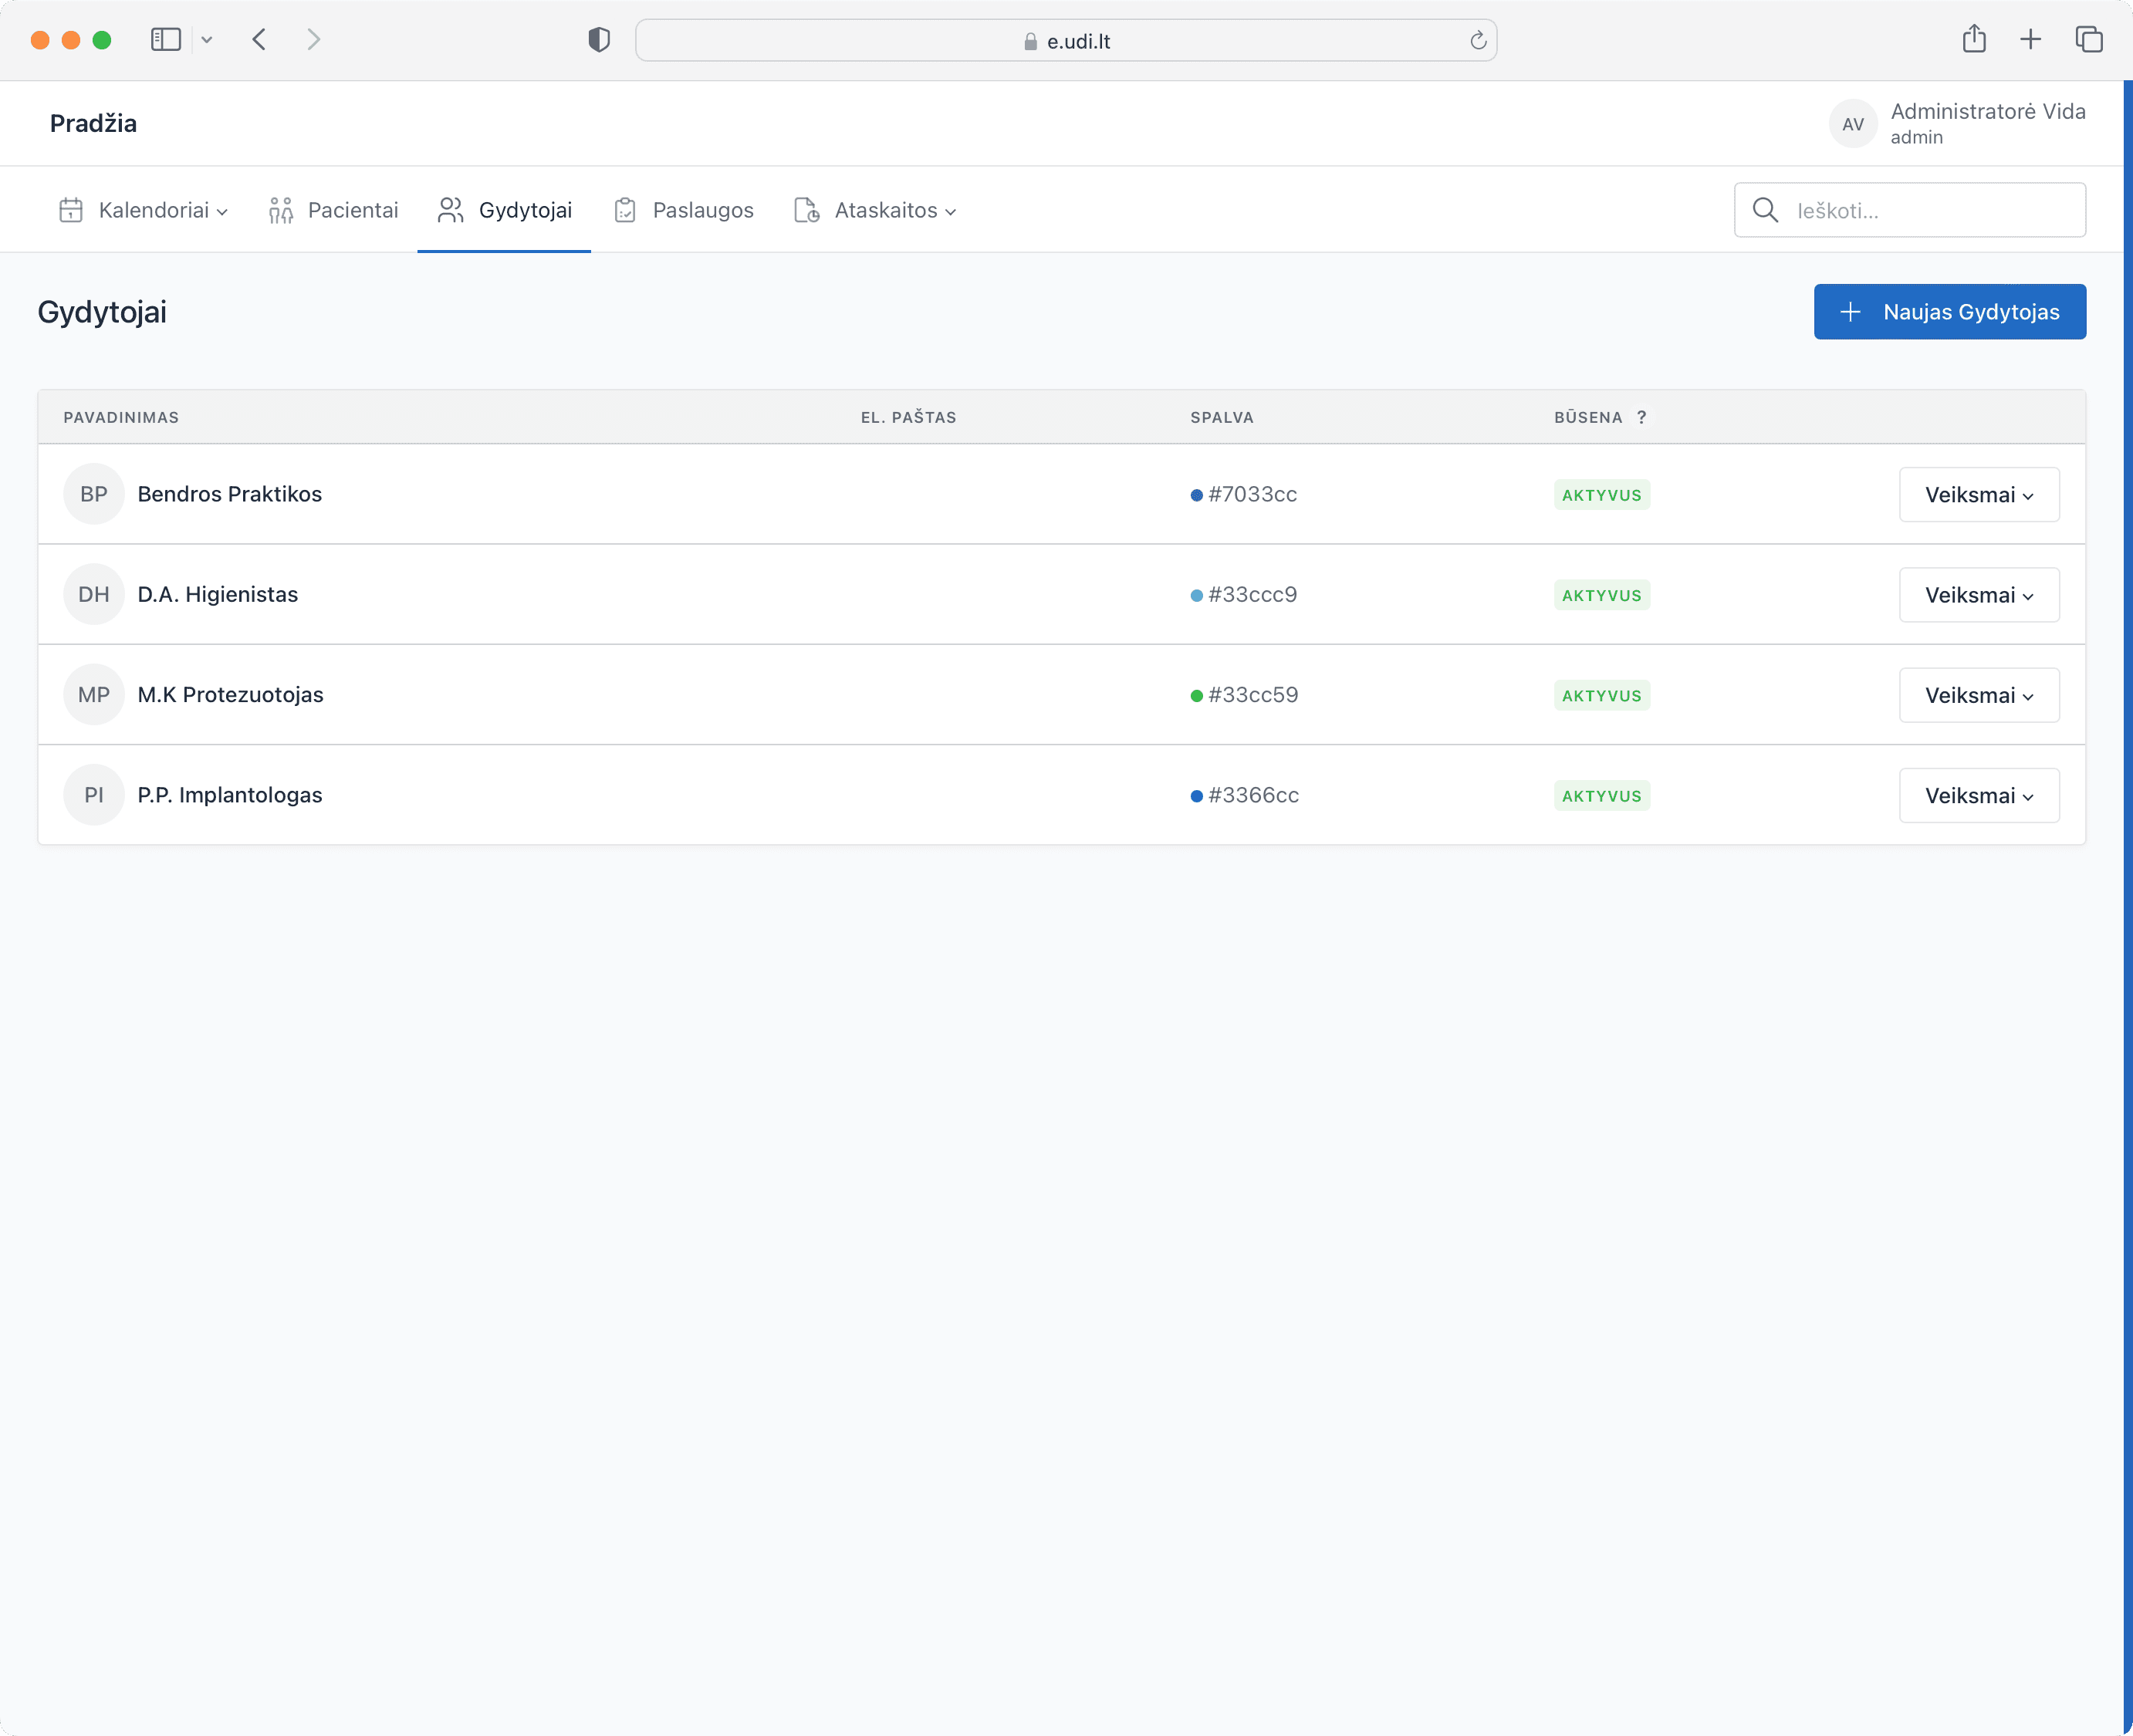Select the Gydytojai tab
Image resolution: width=2133 pixels, height=1736 pixels.
pyautogui.click(x=504, y=210)
